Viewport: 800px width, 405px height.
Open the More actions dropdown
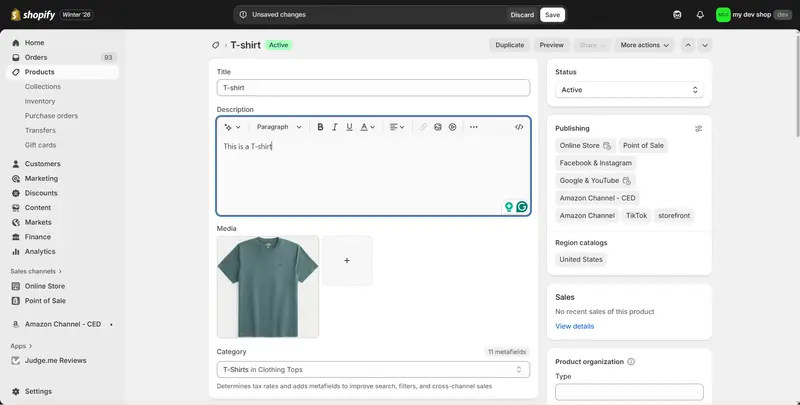pos(644,45)
